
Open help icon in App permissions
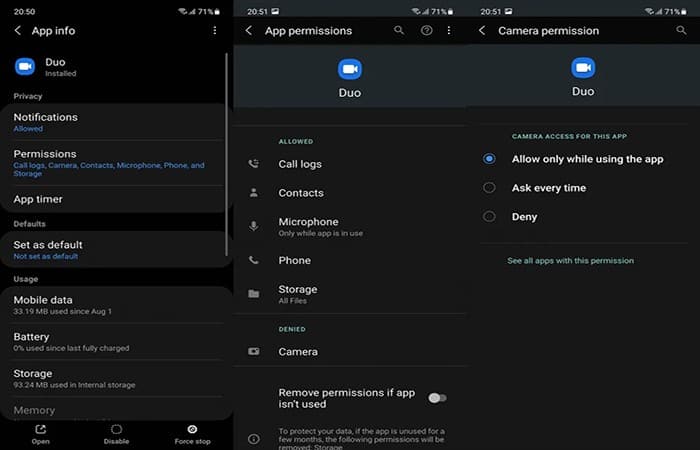426,30
